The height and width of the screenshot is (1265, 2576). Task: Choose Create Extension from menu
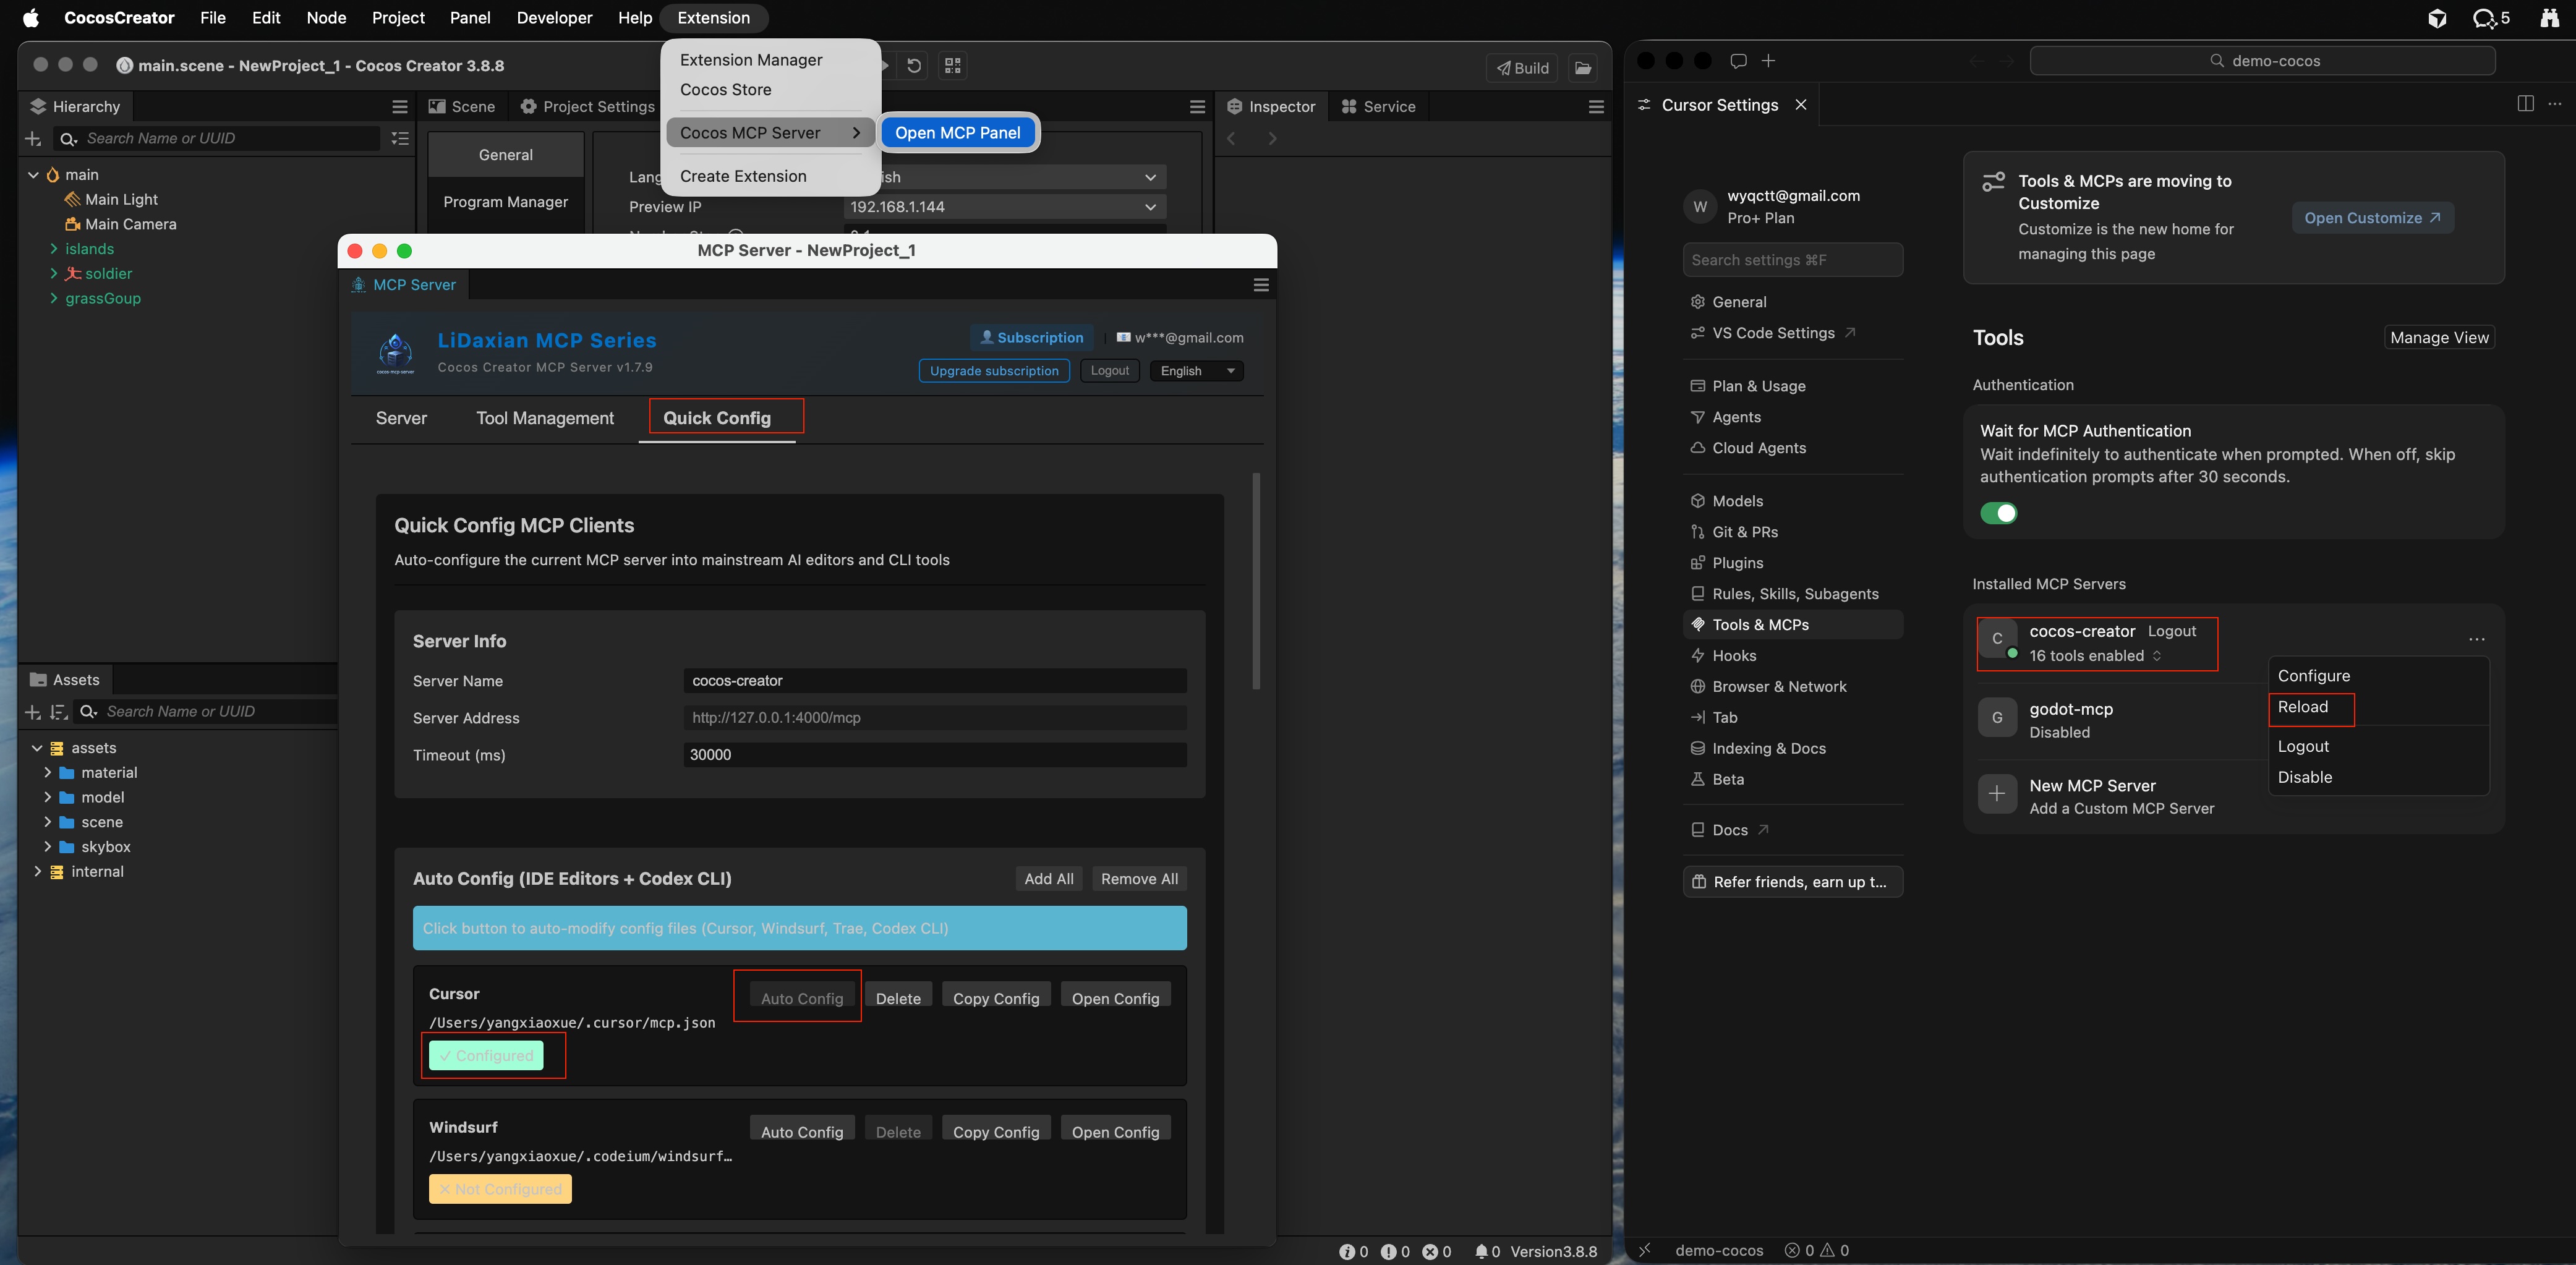743,177
